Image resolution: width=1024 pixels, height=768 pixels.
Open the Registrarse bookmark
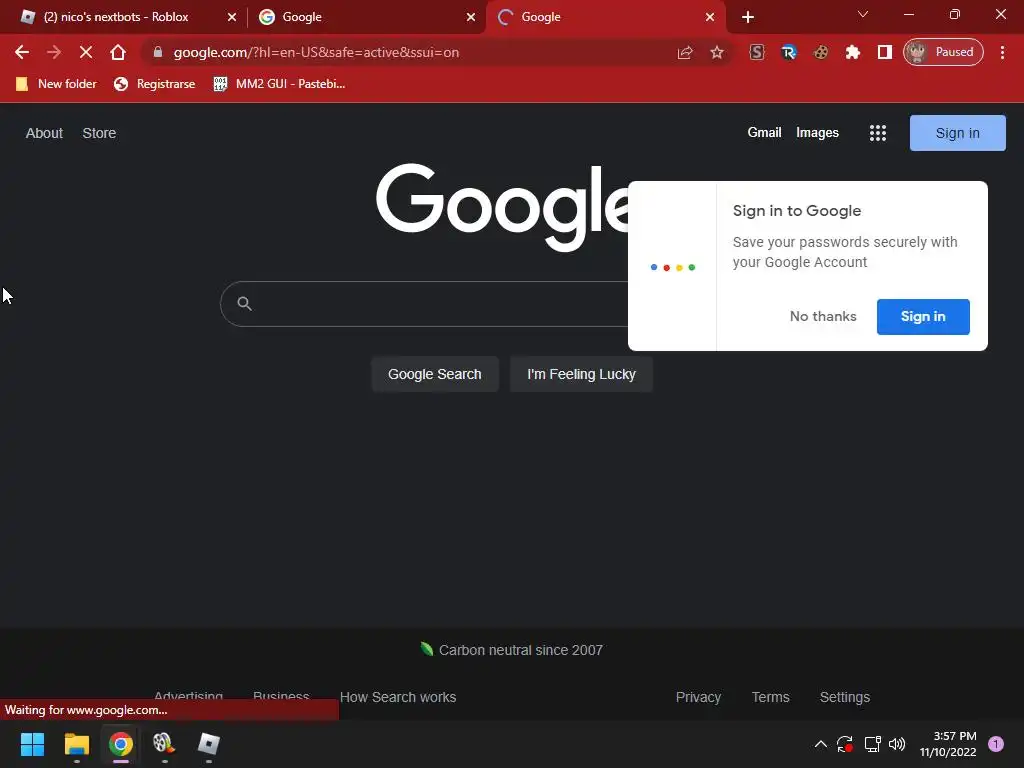[x=154, y=84]
